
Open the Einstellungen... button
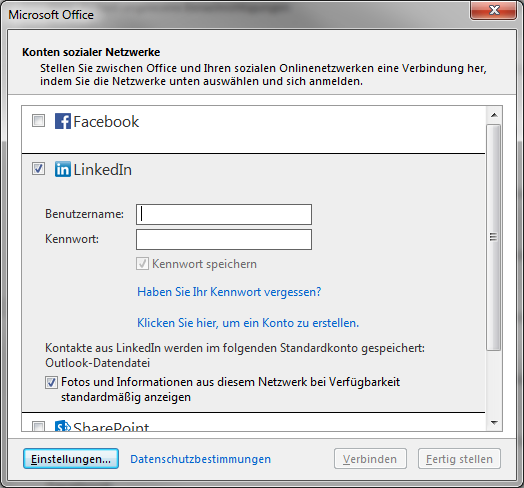coord(71,459)
